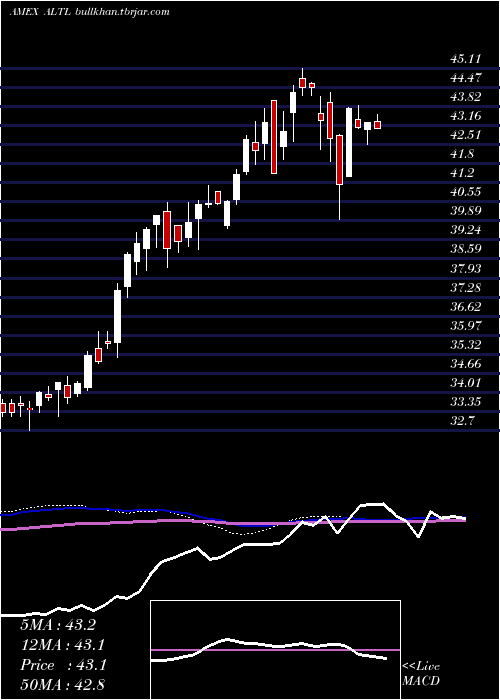Click the 36.62 price axis label
The height and width of the screenshot is (700, 500).
point(465,306)
